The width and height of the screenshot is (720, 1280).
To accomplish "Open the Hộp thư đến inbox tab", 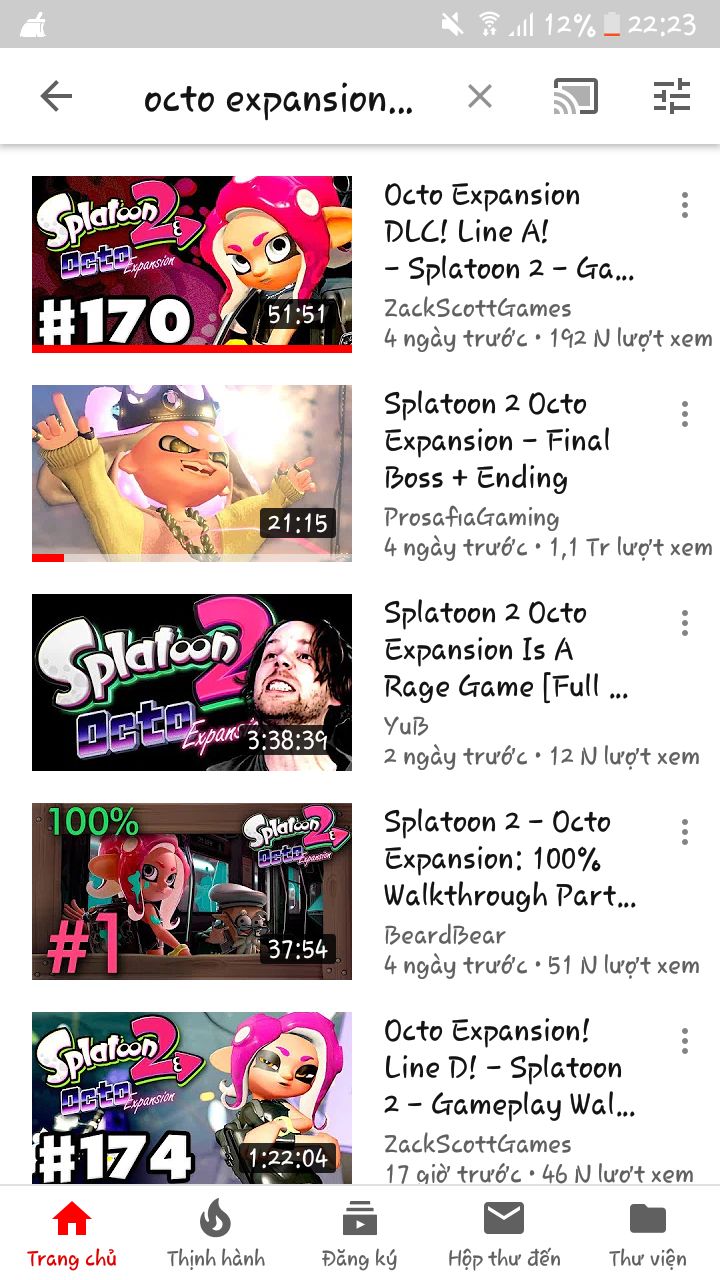I will pos(504,1235).
